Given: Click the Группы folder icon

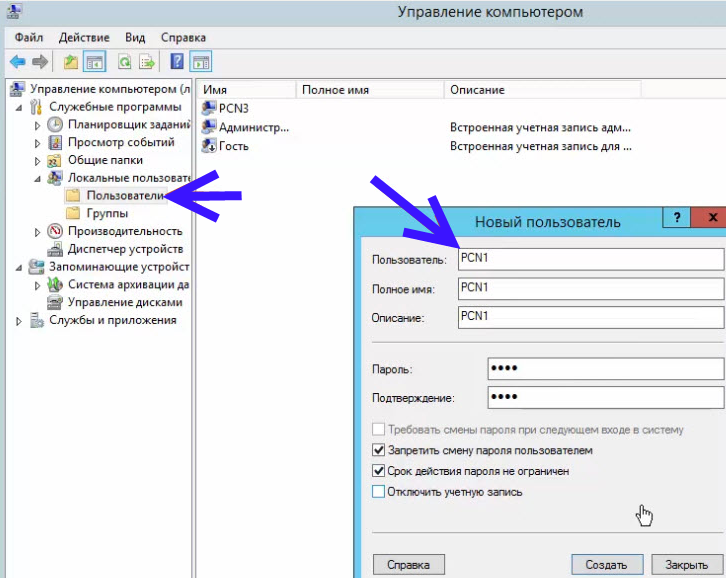Looking at the screenshot, I should 73,213.
